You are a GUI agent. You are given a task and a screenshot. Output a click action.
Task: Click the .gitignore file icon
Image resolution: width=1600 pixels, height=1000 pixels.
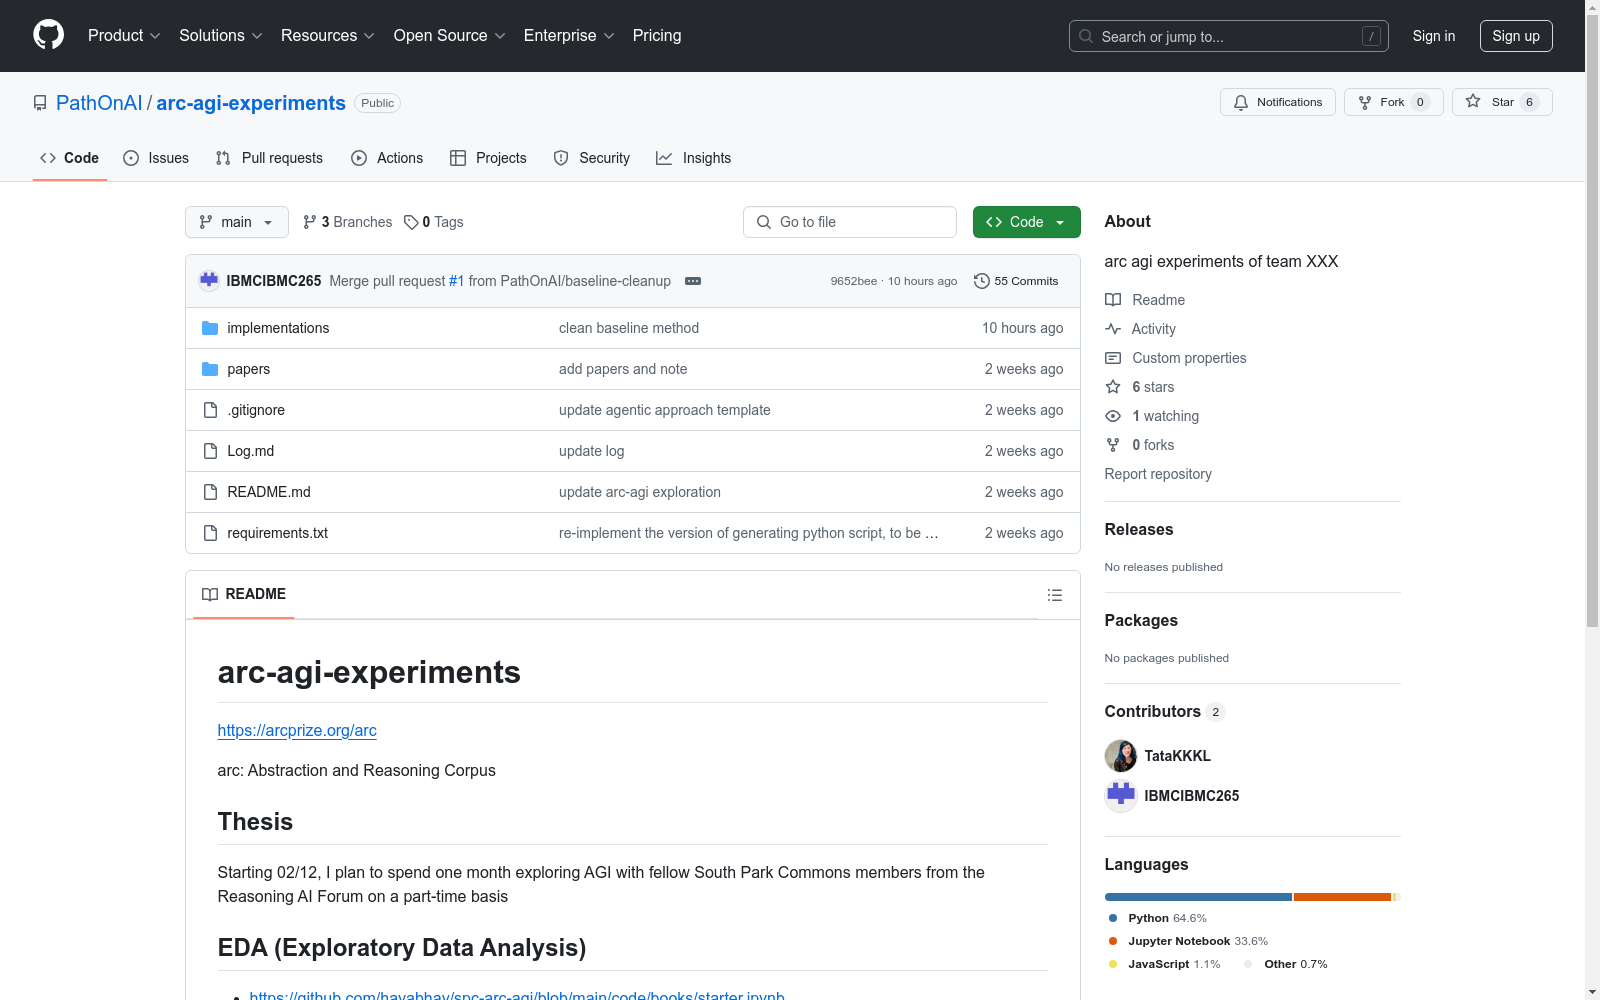click(x=210, y=410)
